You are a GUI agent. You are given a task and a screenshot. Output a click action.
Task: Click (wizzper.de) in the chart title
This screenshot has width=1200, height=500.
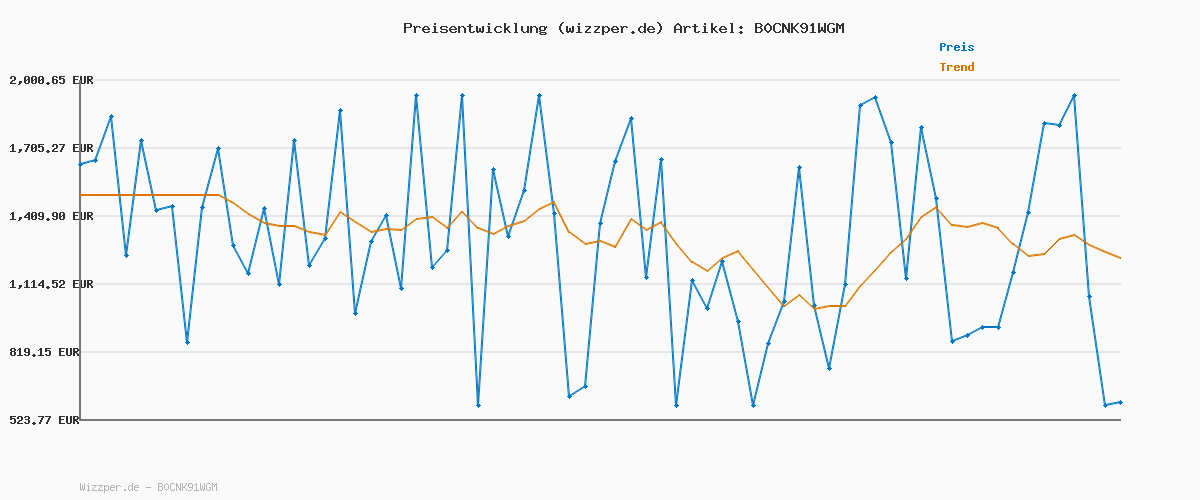[607, 28]
